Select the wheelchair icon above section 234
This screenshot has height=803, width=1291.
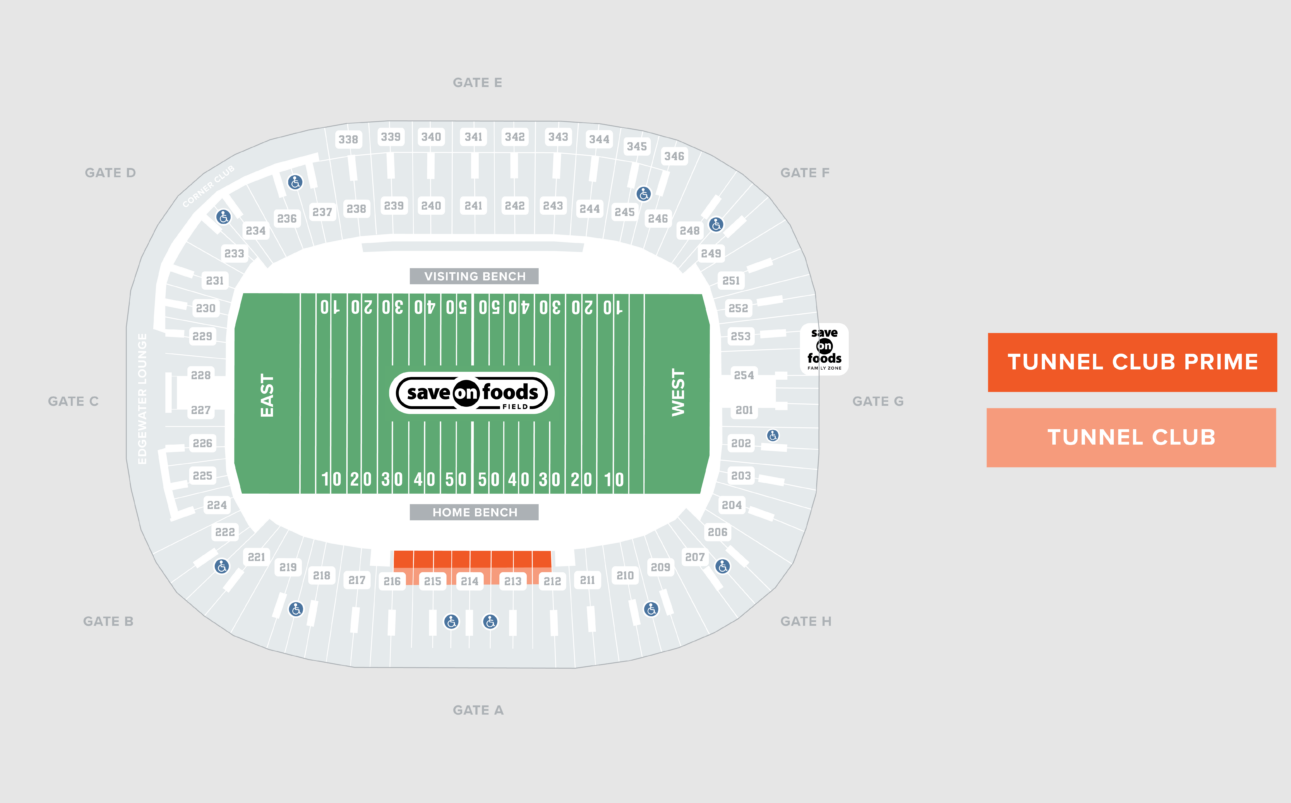pos(224,217)
